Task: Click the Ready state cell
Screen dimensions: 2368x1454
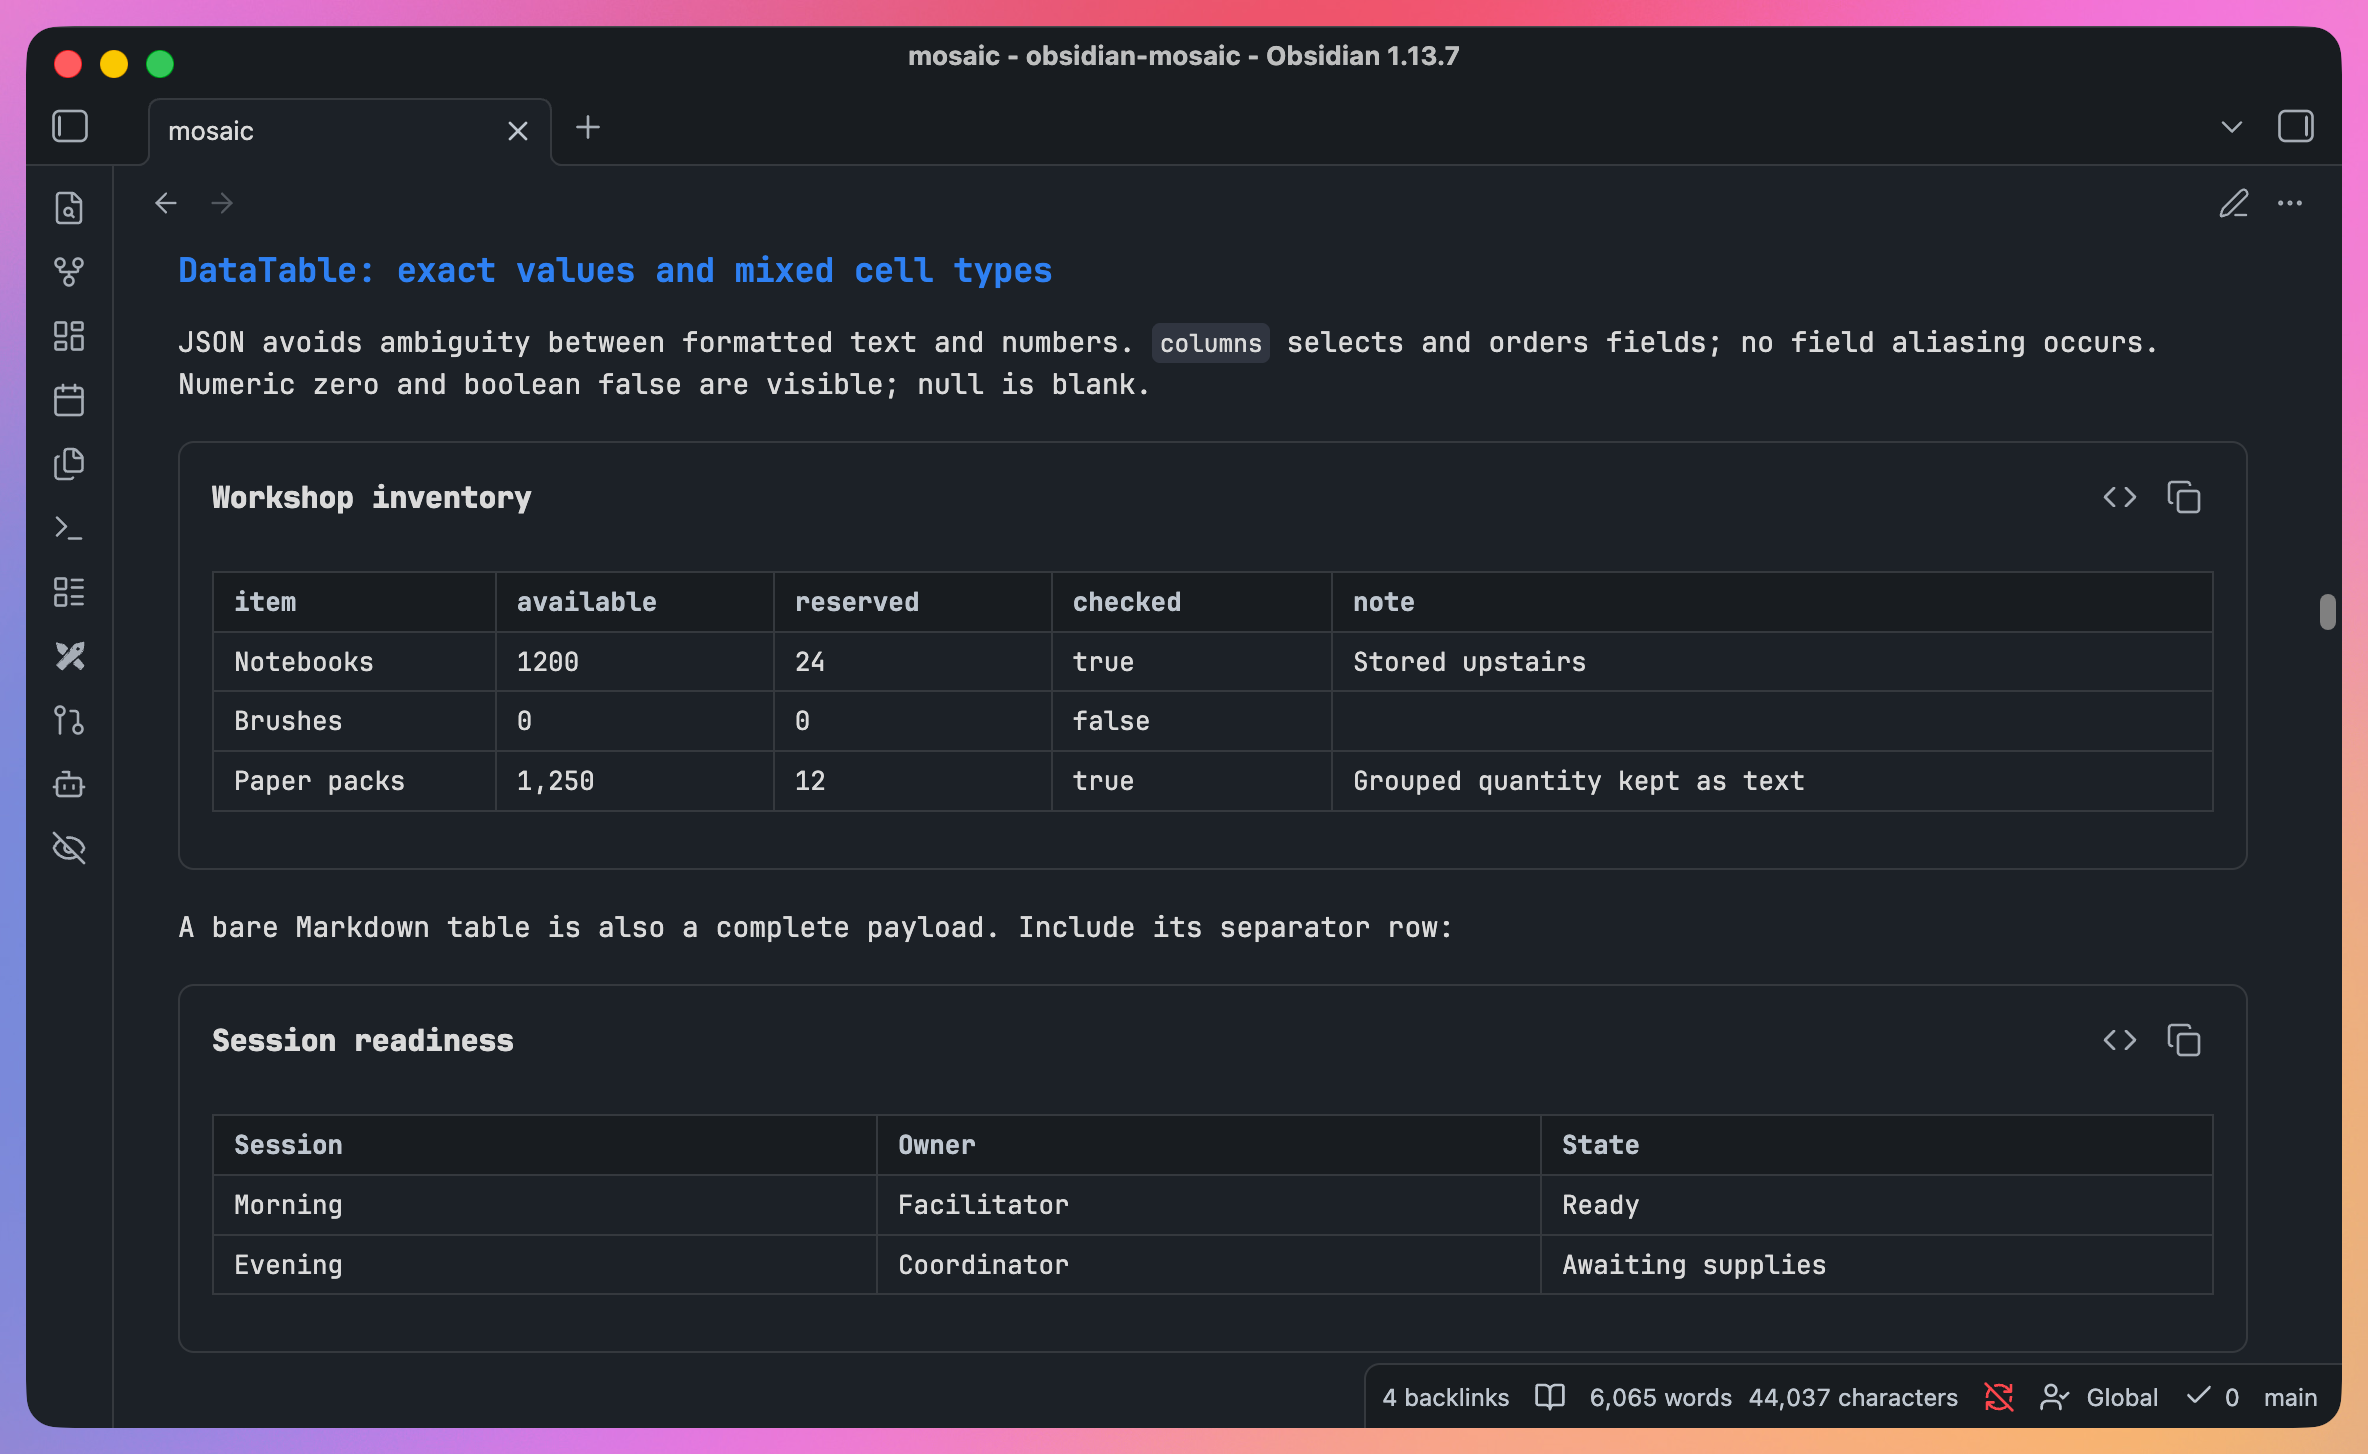Action: pyautogui.click(x=1877, y=1205)
